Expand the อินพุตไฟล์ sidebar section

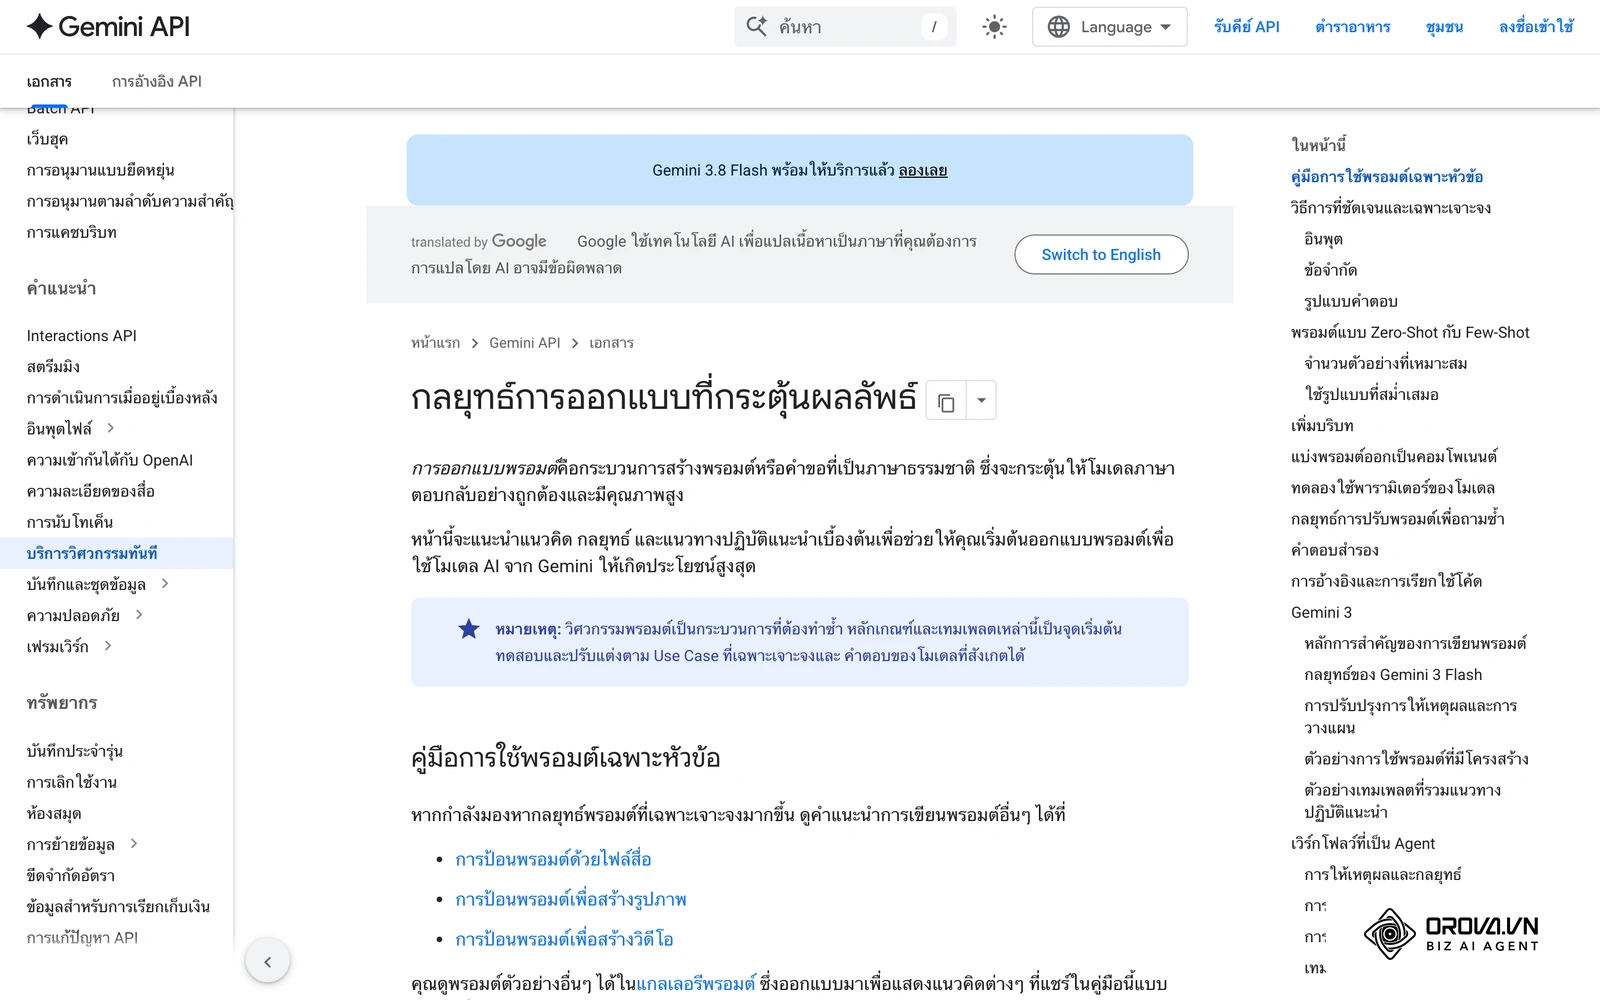click(111, 428)
